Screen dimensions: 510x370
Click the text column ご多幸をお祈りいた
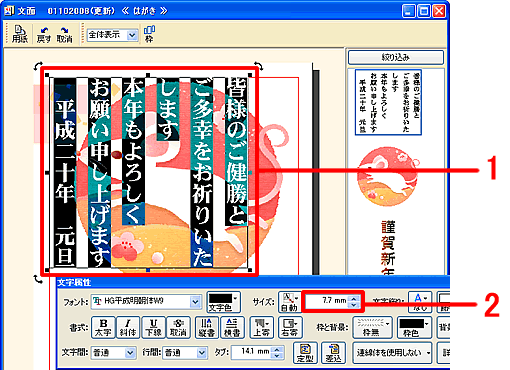tap(202, 172)
